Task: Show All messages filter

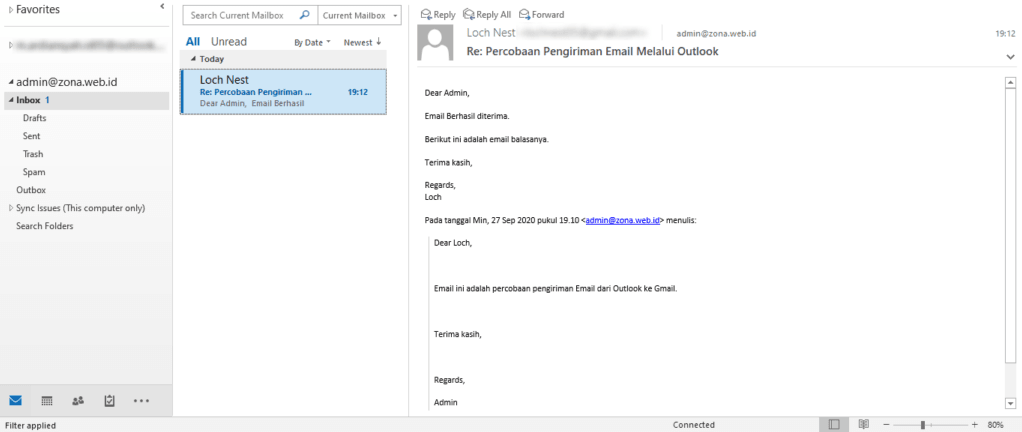Action: pyautogui.click(x=193, y=42)
